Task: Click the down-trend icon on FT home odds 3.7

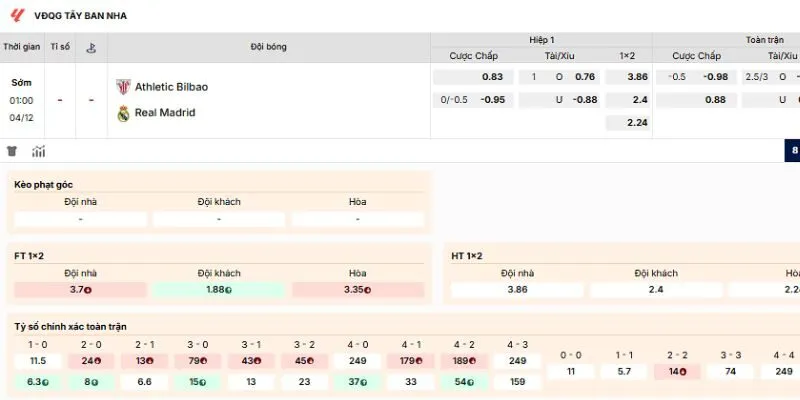Action: click(88, 290)
